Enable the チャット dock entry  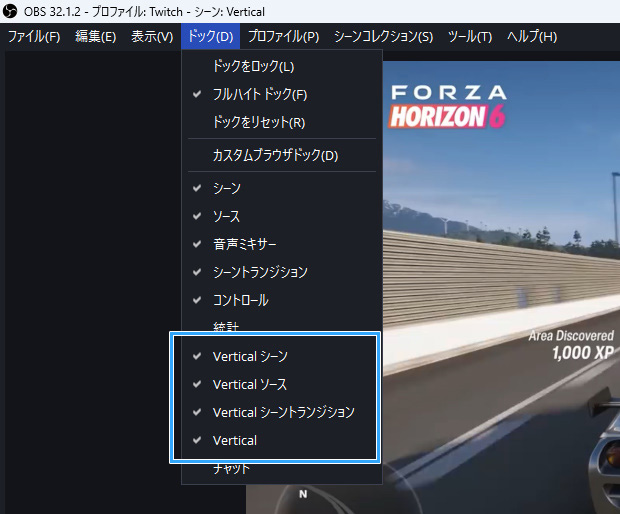(282, 471)
